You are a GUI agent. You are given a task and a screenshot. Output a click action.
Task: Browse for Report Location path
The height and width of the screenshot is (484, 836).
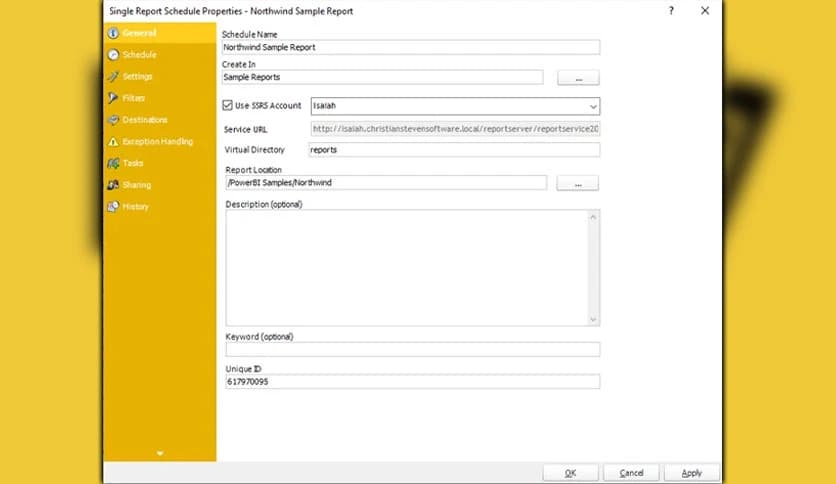(577, 183)
